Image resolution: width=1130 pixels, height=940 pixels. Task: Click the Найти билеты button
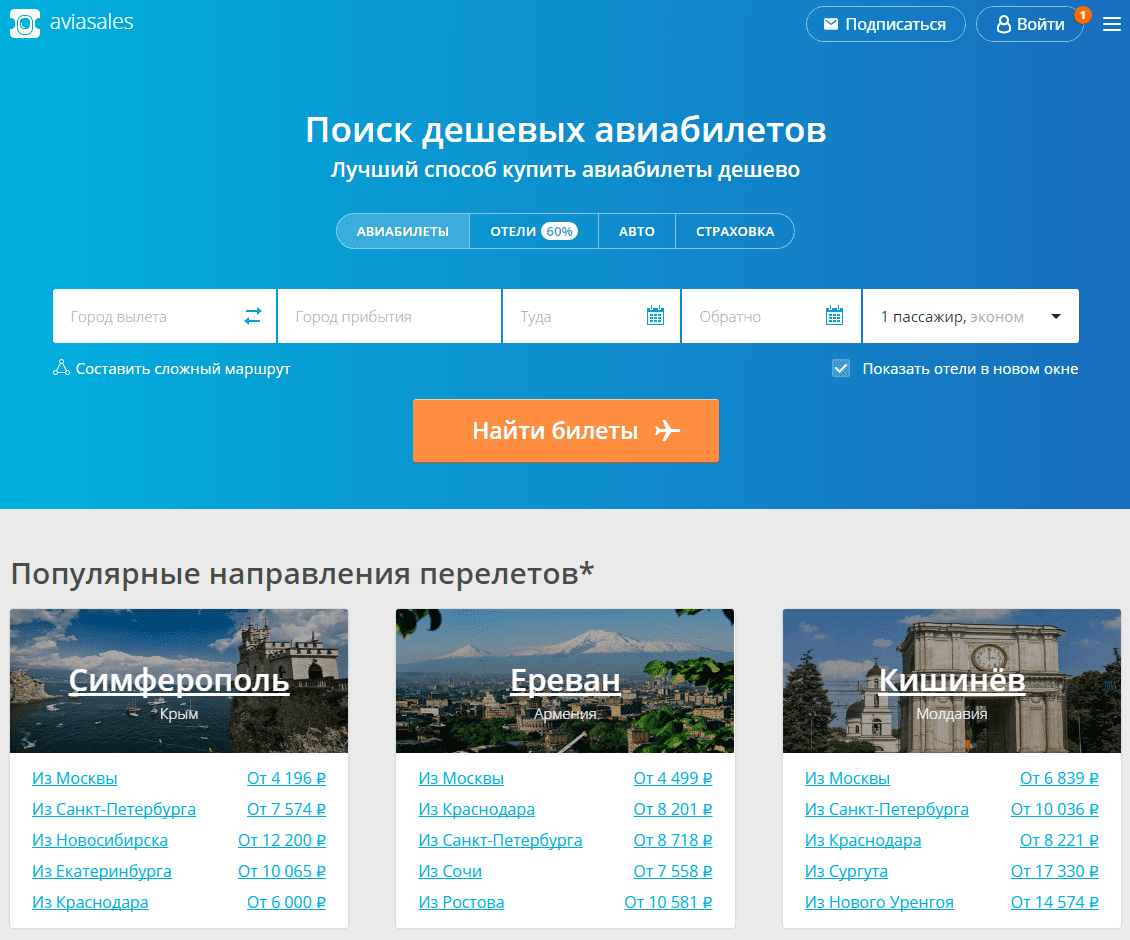[566, 430]
